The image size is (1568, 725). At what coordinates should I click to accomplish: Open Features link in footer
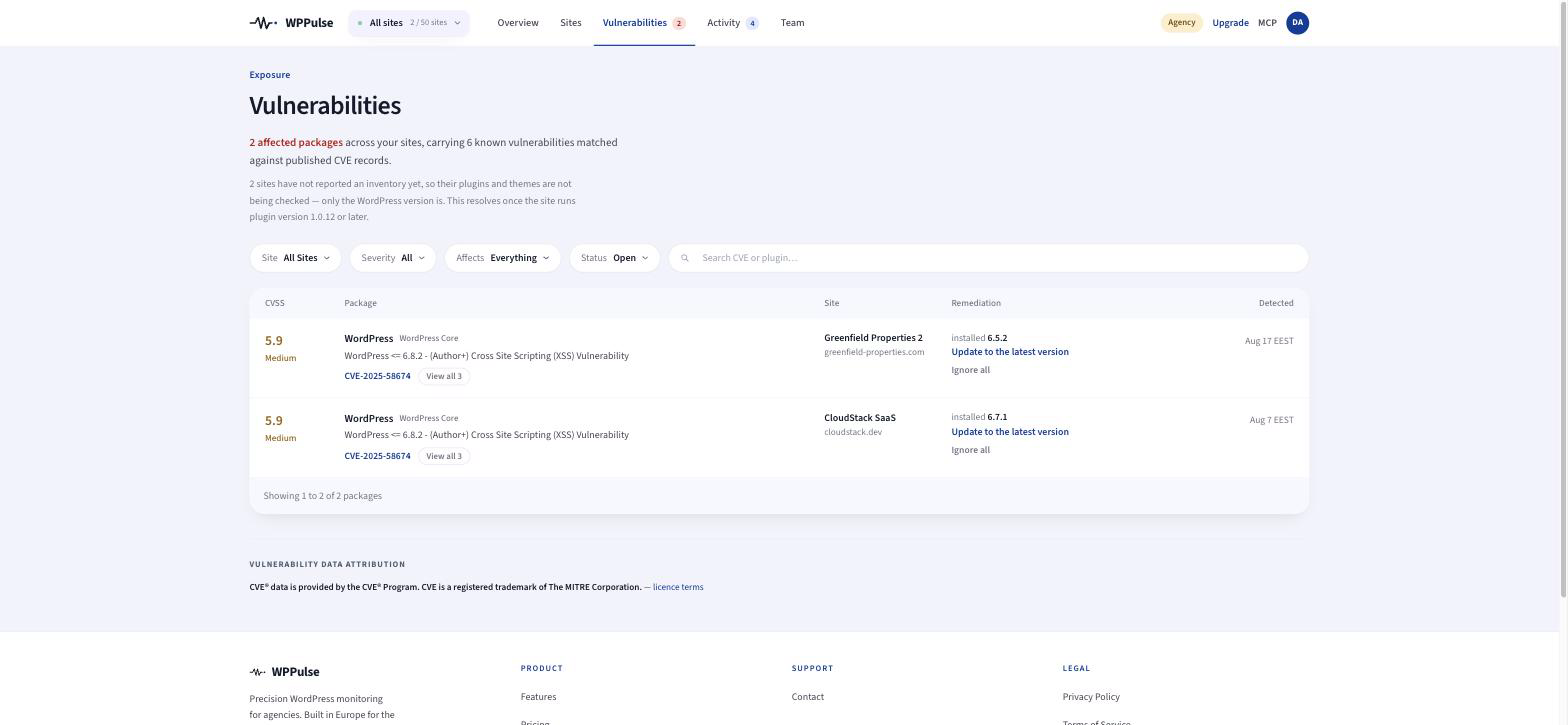(538, 697)
